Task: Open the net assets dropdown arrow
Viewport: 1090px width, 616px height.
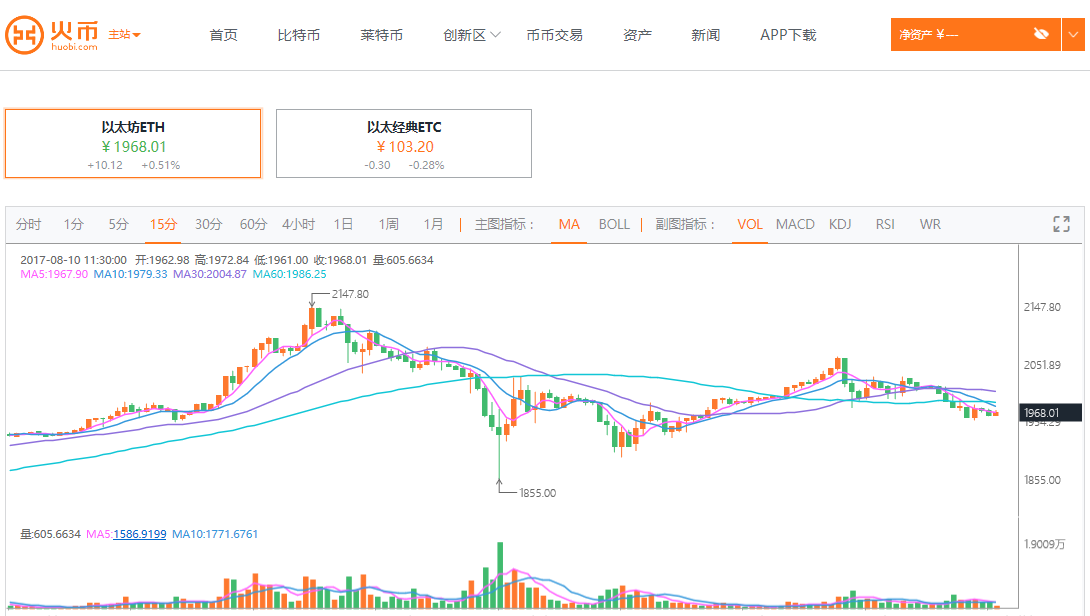Action: [1072, 34]
